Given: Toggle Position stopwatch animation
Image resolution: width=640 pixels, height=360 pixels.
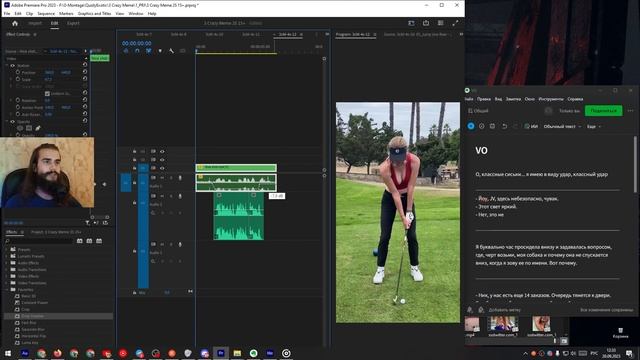Looking at the screenshot, I should point(18,72).
